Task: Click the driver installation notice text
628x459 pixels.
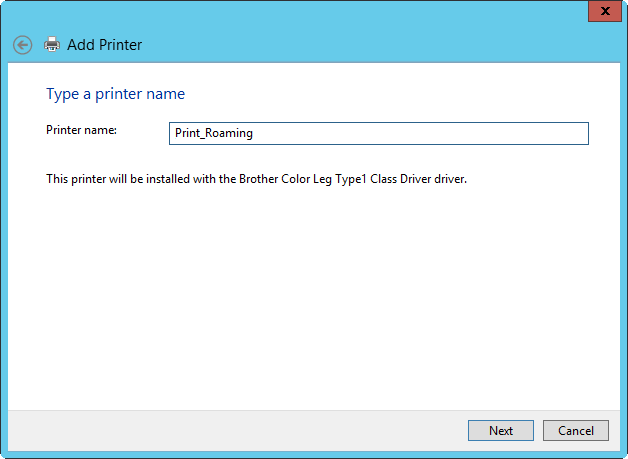Action: 257,180
